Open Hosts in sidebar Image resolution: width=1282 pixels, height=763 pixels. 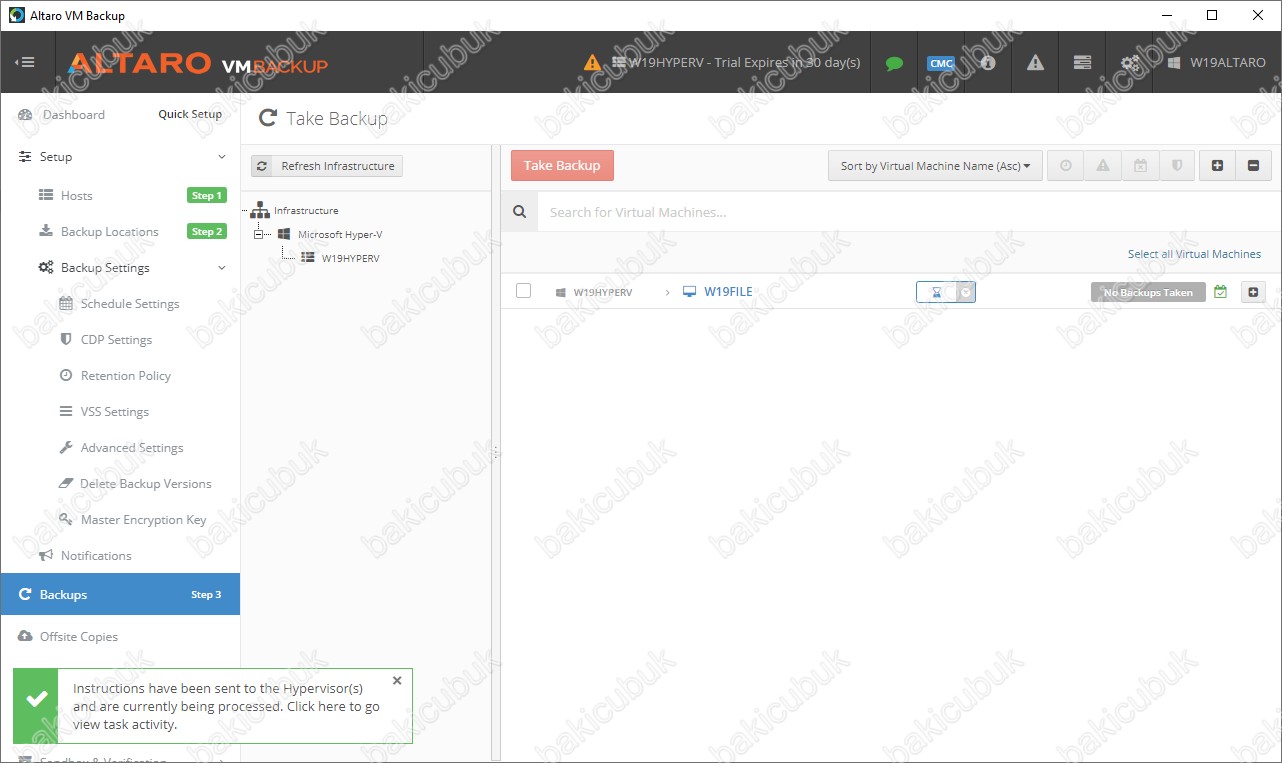[76, 196]
